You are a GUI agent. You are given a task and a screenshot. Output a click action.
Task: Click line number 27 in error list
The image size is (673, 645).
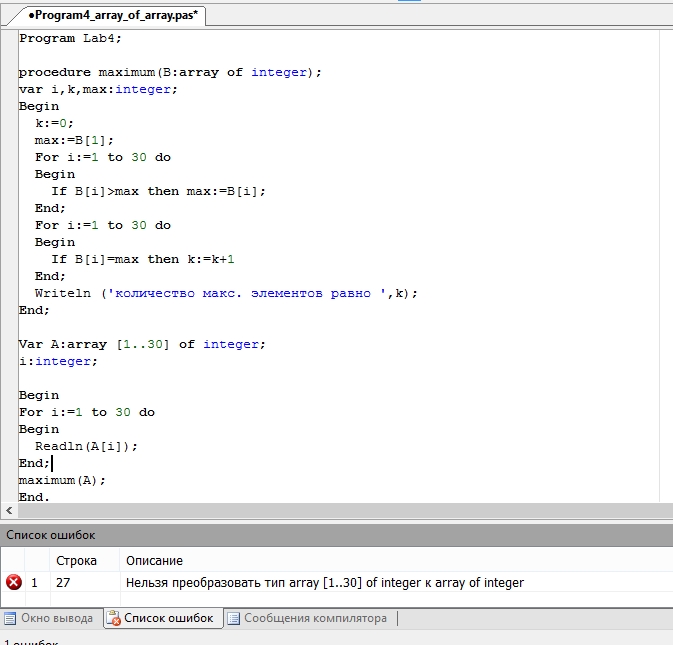63,583
